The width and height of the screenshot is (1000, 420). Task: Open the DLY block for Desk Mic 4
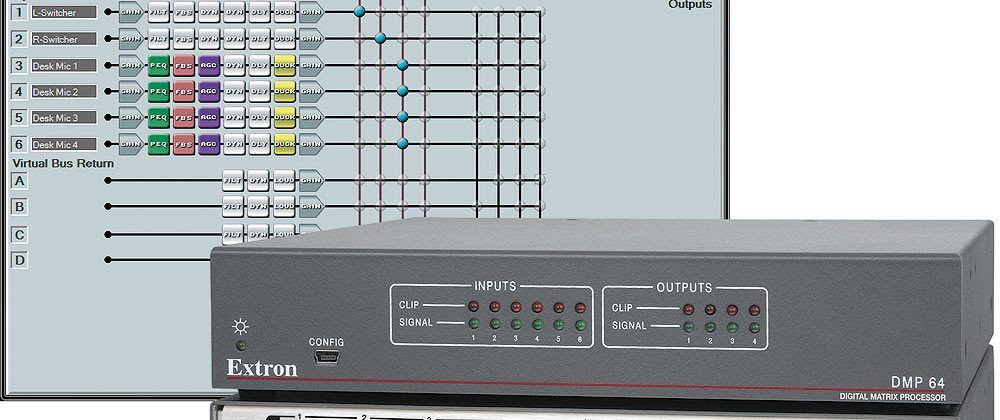260,144
